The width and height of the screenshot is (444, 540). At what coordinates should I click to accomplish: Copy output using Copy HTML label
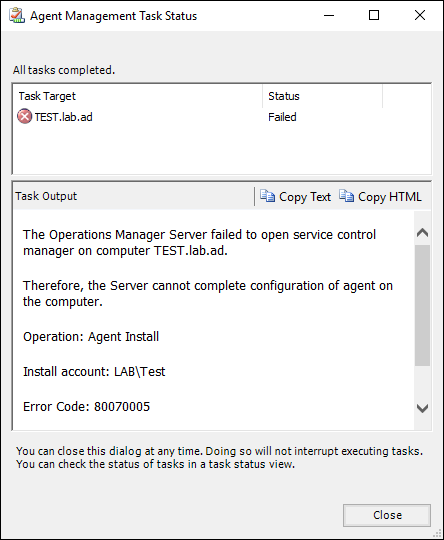point(390,197)
